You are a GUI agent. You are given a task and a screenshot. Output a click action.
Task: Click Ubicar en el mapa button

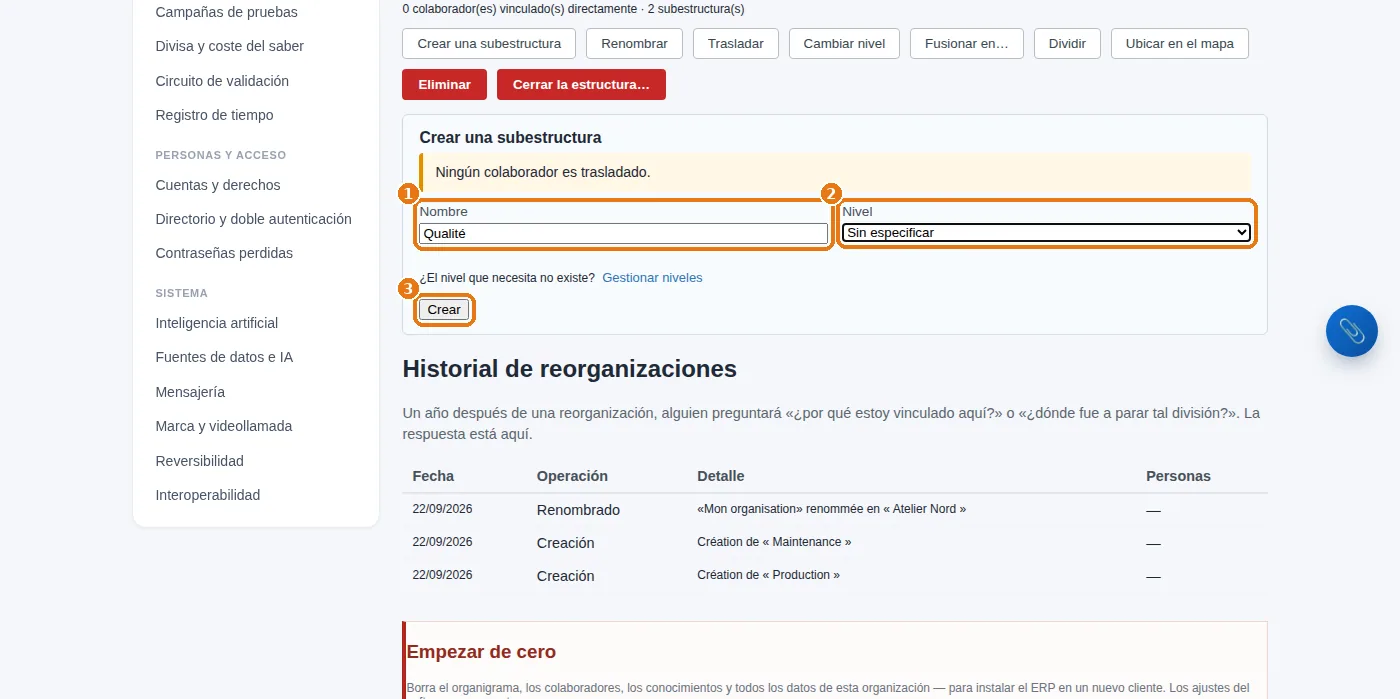[x=1180, y=44]
